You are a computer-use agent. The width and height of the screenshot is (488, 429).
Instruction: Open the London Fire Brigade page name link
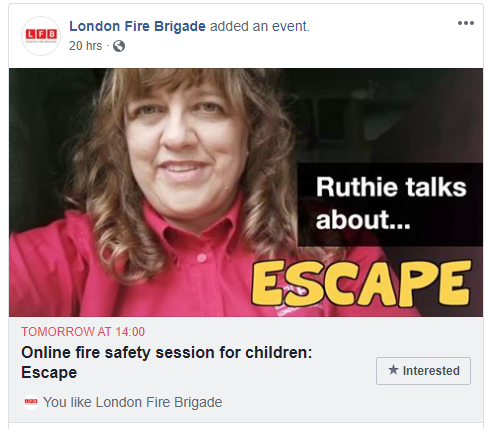[137, 26]
